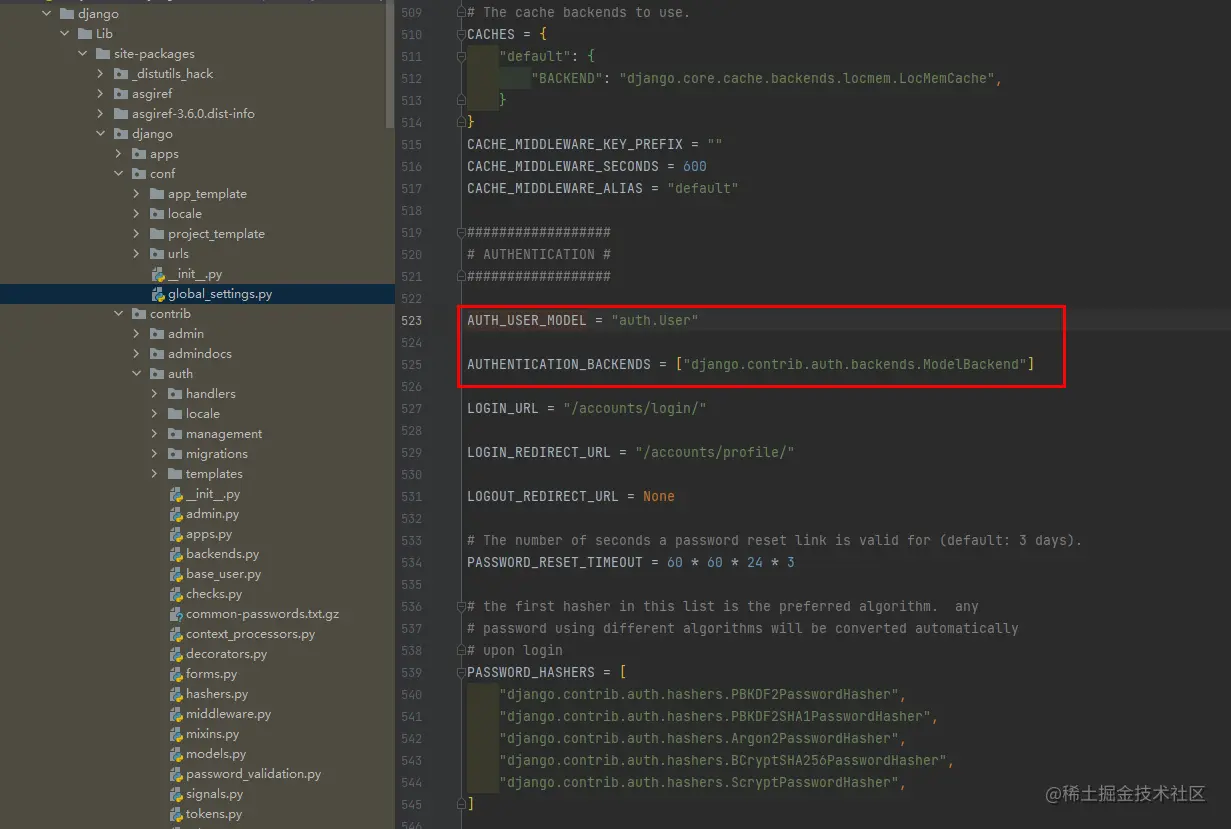Expand the project_template folder
Viewport: 1231px width, 829px height.
click(137, 234)
